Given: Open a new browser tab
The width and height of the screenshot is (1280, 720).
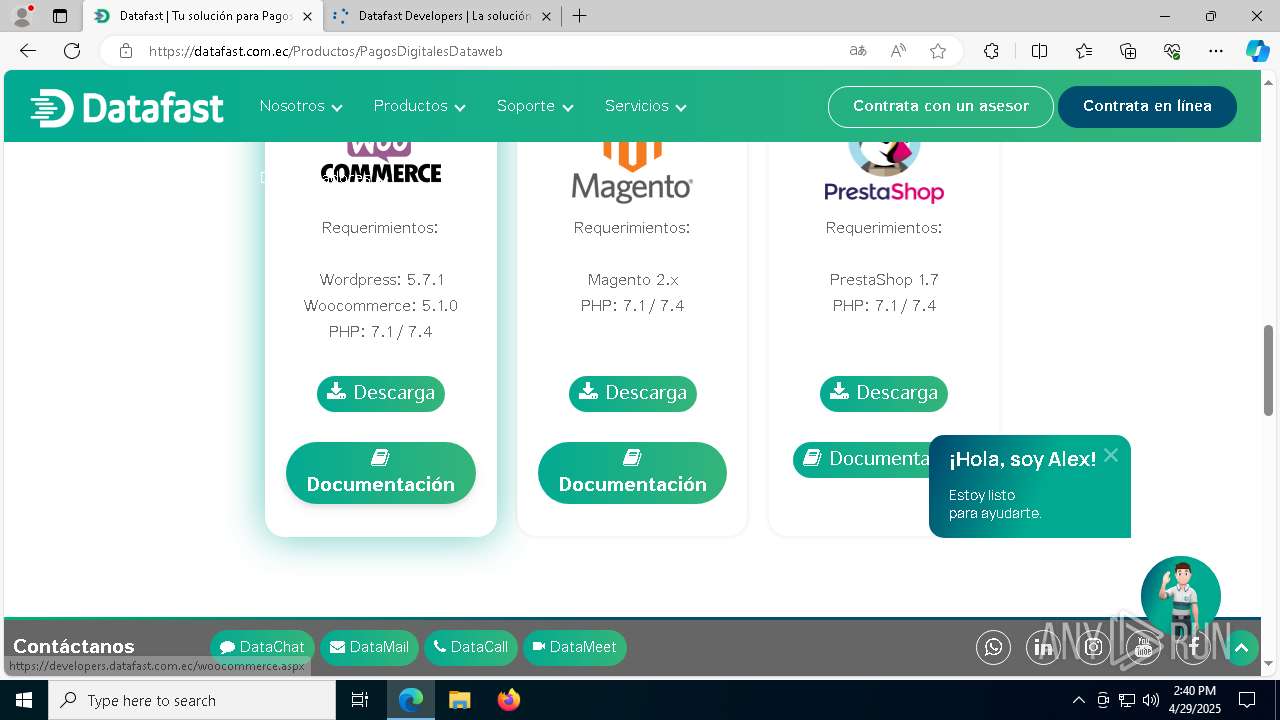Looking at the screenshot, I should coord(579,16).
